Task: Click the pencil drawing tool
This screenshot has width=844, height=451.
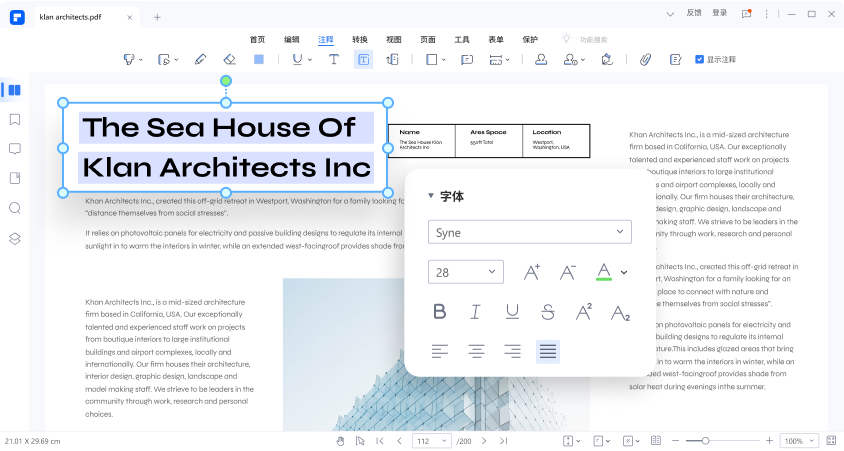Action: click(x=200, y=60)
